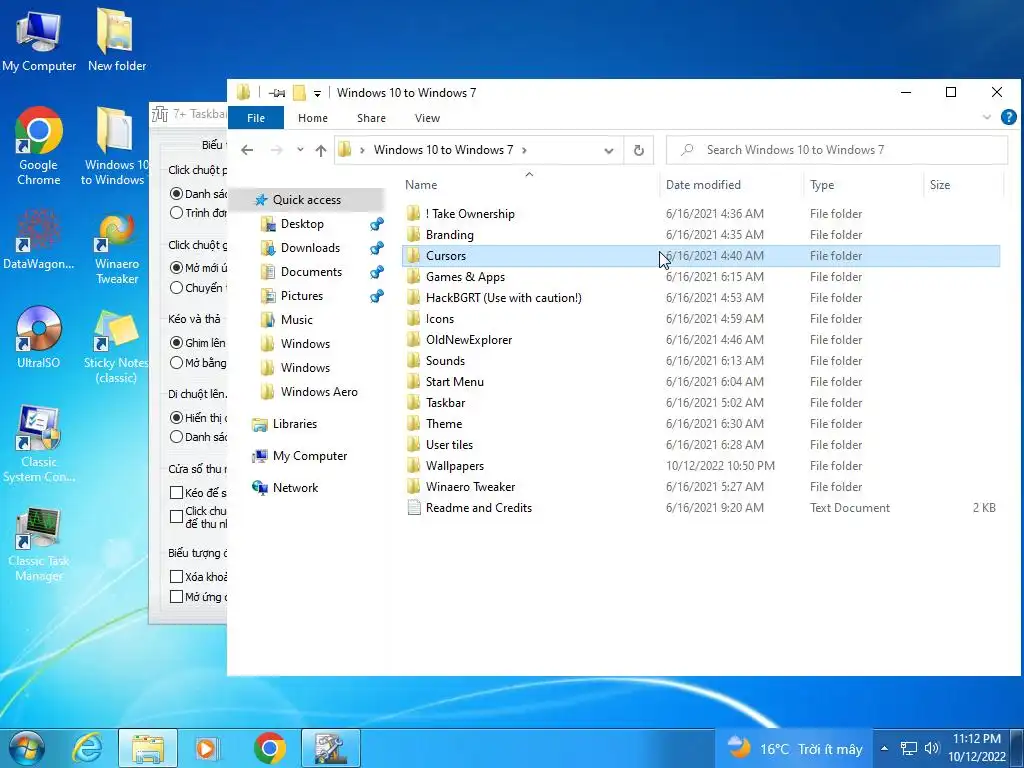Image resolution: width=1024 pixels, height=768 pixels.
Task: Click the Windows Start orb
Action: coord(27,748)
